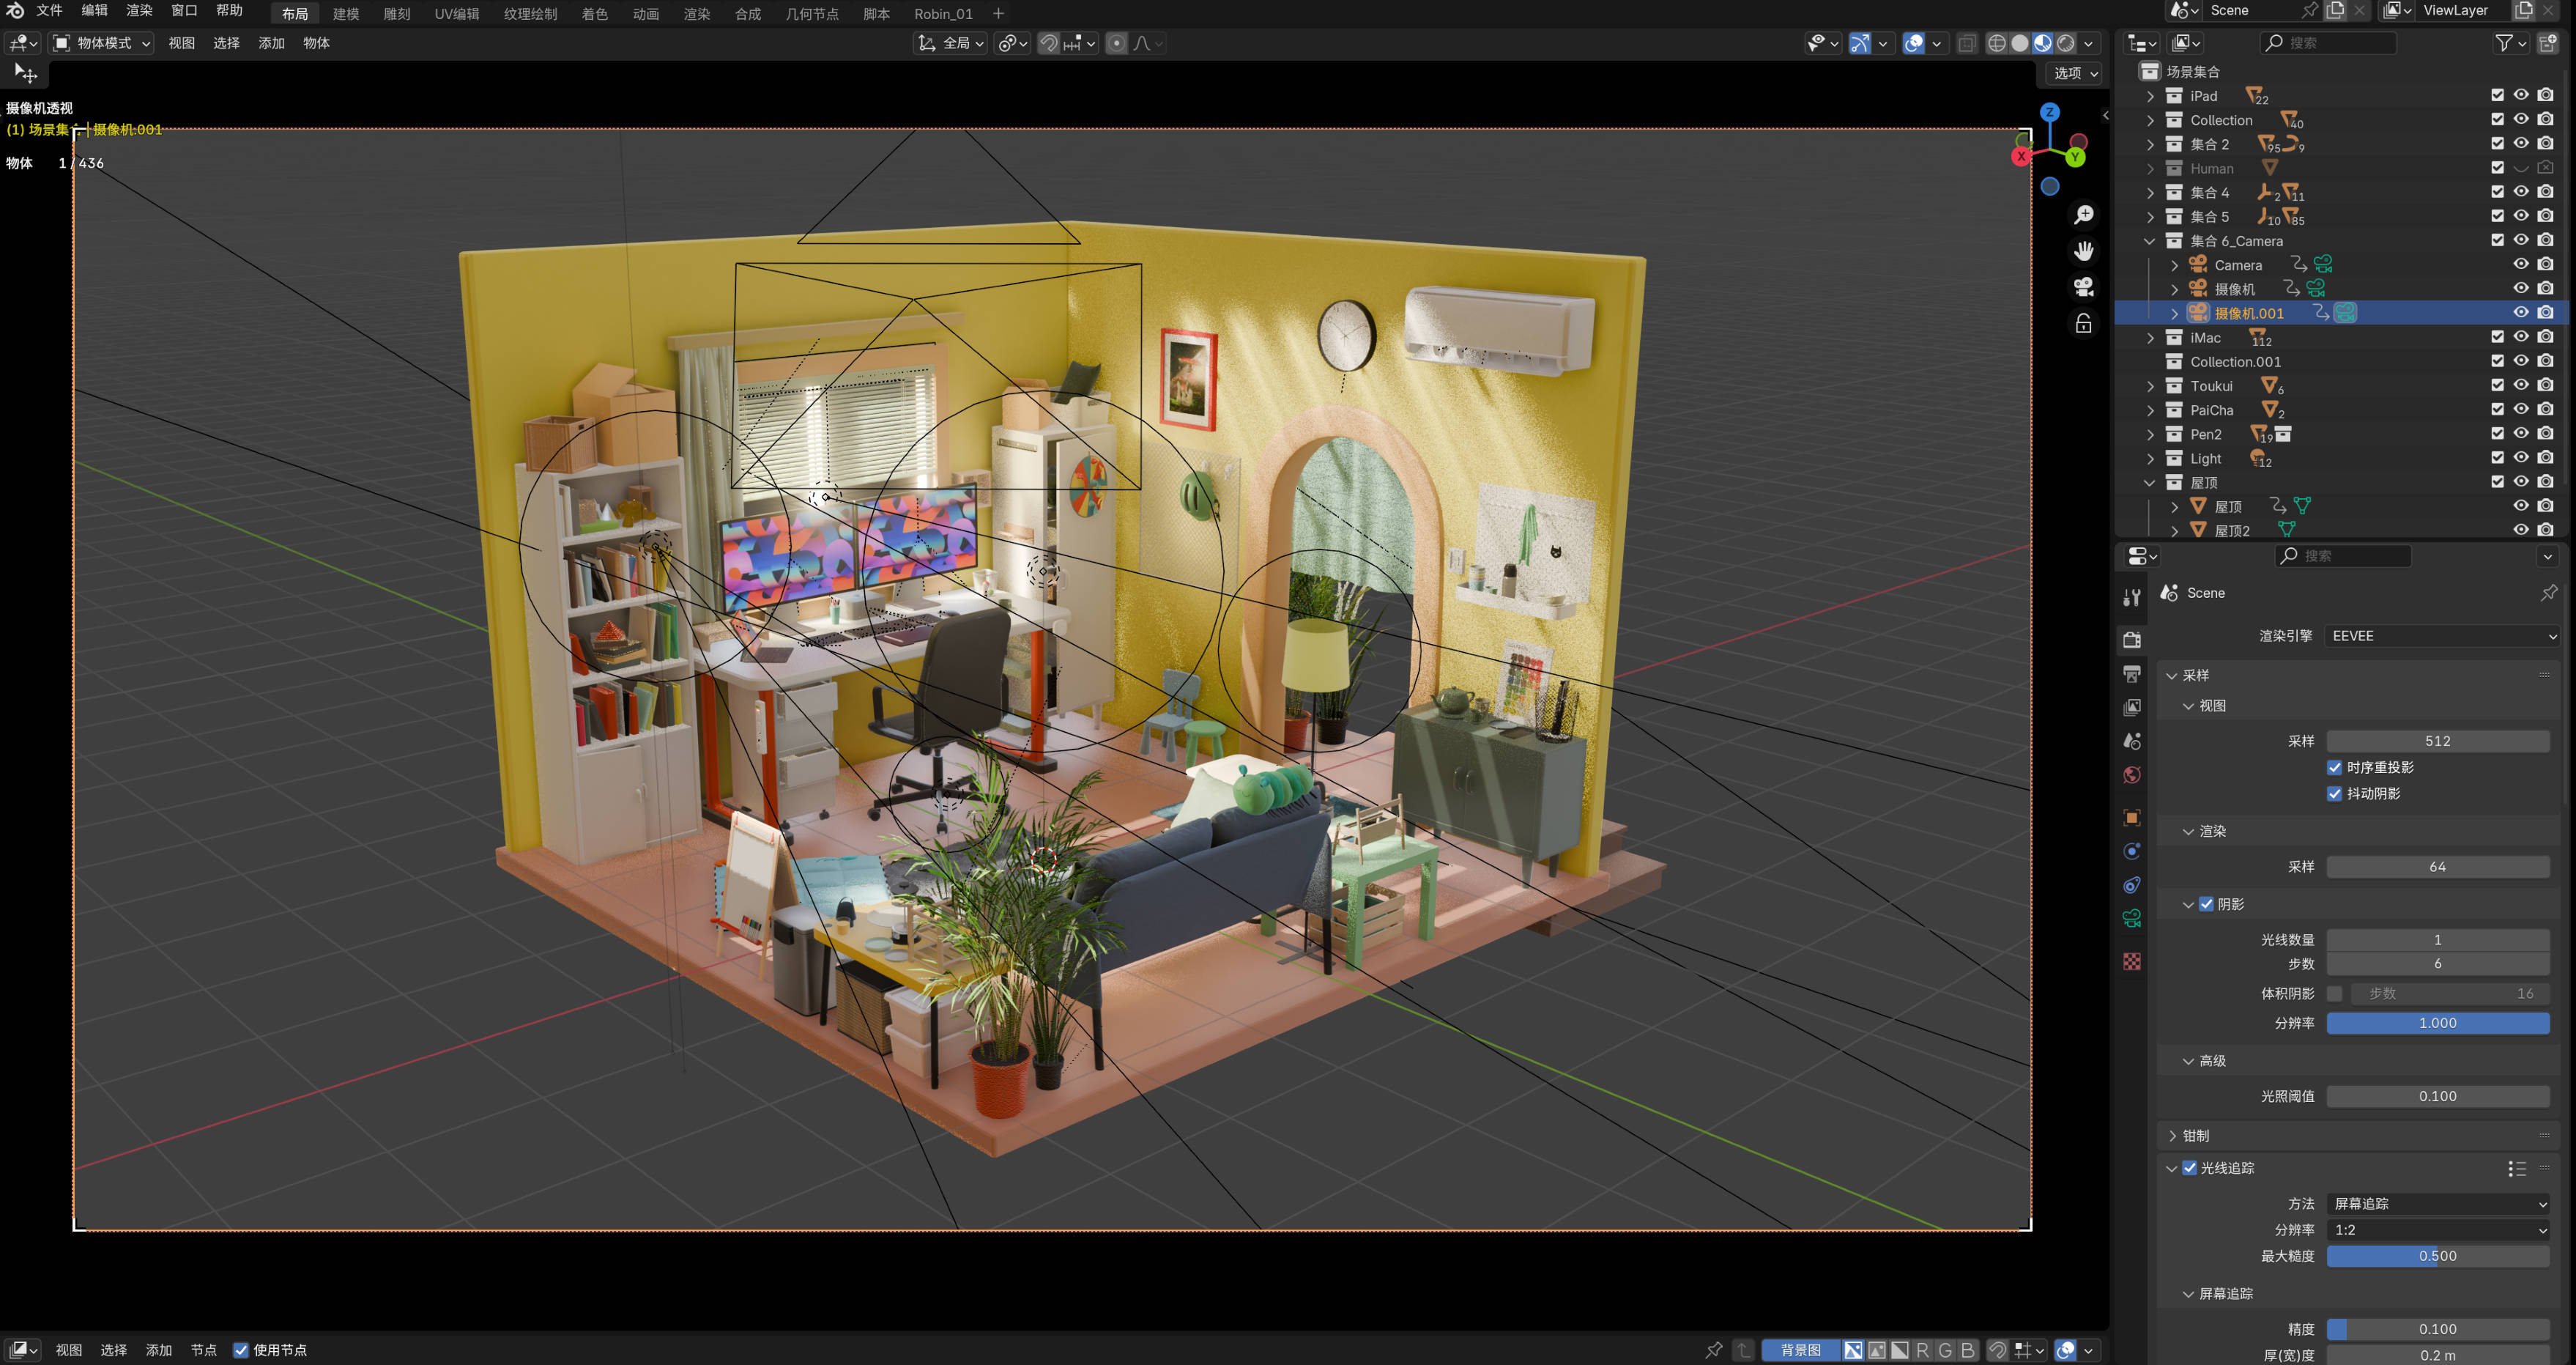This screenshot has height=1365, width=2576.
Task: Open the outliner filter dropdown
Action: (2510, 43)
